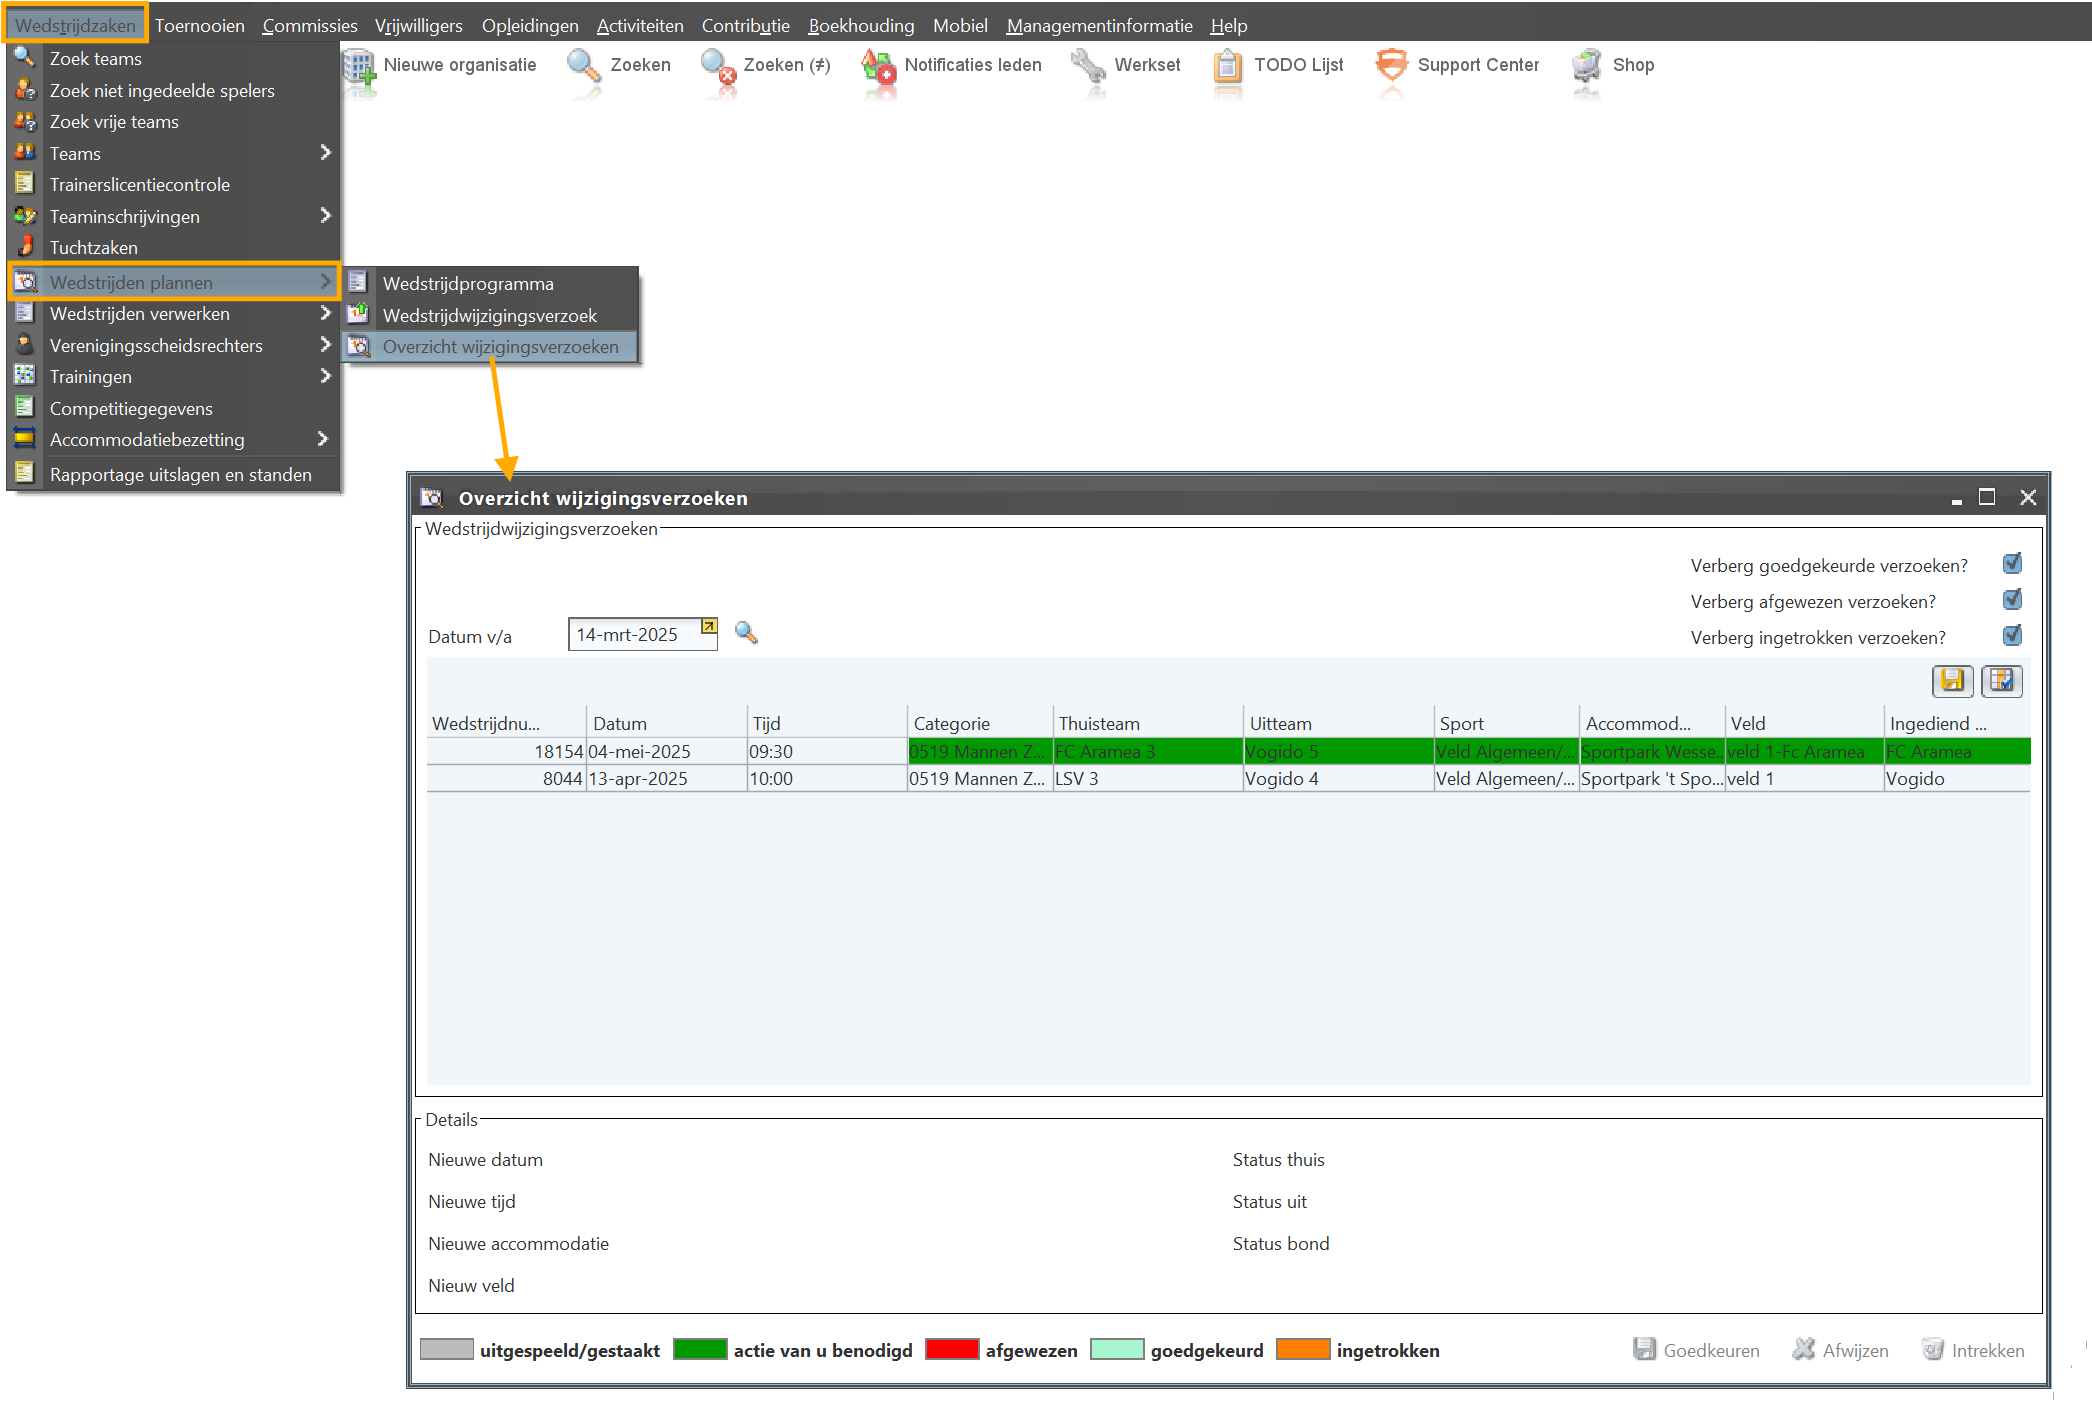Click the magnifier search icon beside Datum v/a
2092x1419 pixels.
pos(746,633)
